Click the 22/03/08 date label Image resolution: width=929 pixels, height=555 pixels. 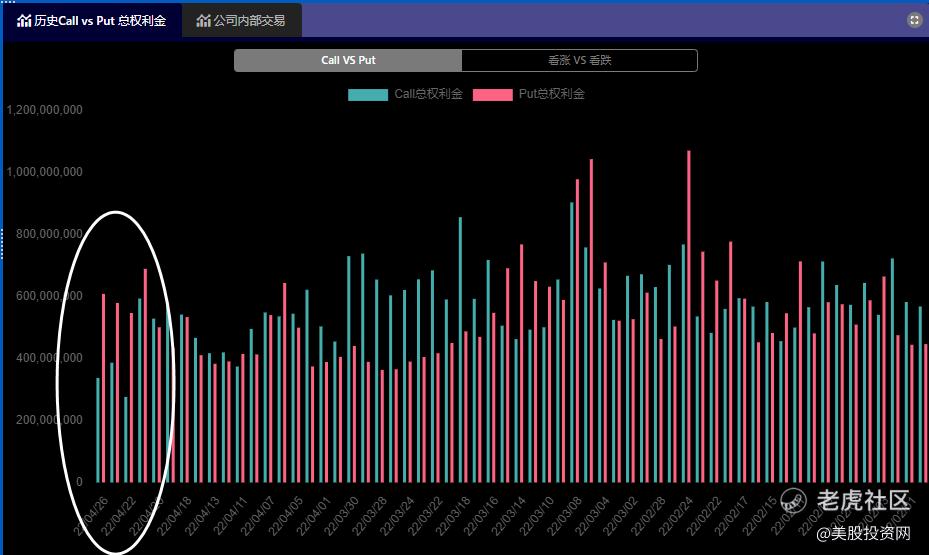pyautogui.click(x=563, y=516)
